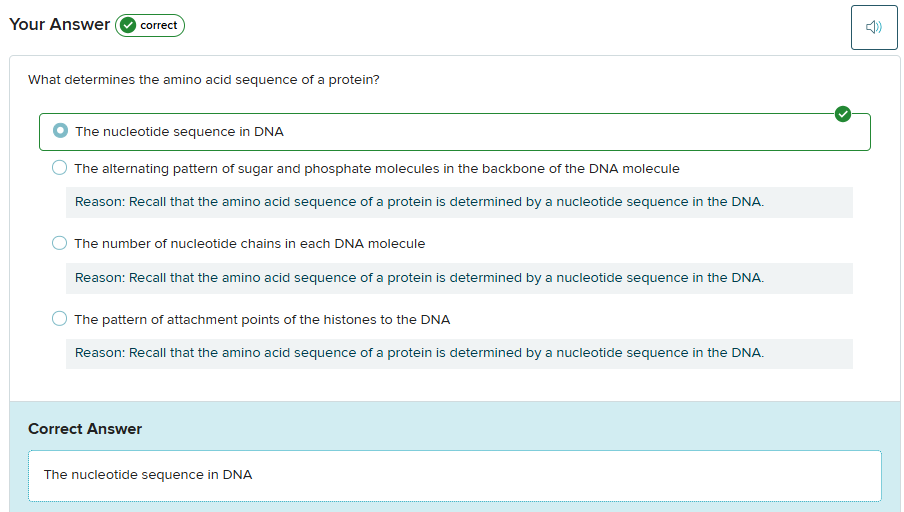904x512 pixels.
Task: Click the 'The nucleotide sequence in DNA' option text
Action: click(x=179, y=132)
